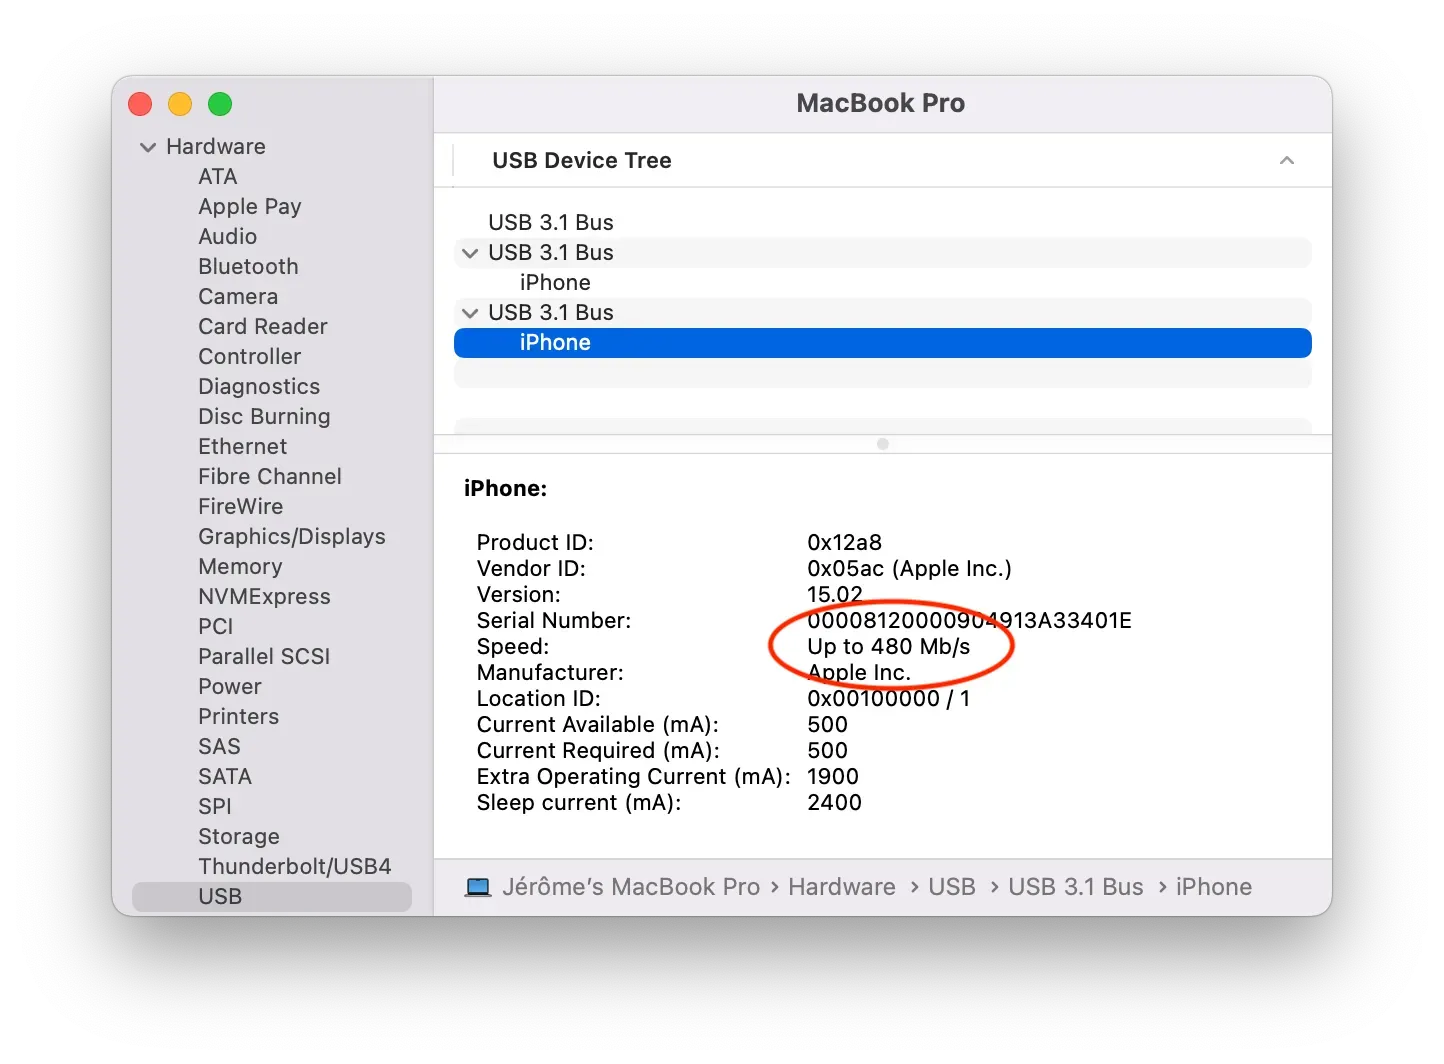Click the laptop icon in the breadcrumb bar
The height and width of the screenshot is (1064, 1444).
tap(477, 886)
